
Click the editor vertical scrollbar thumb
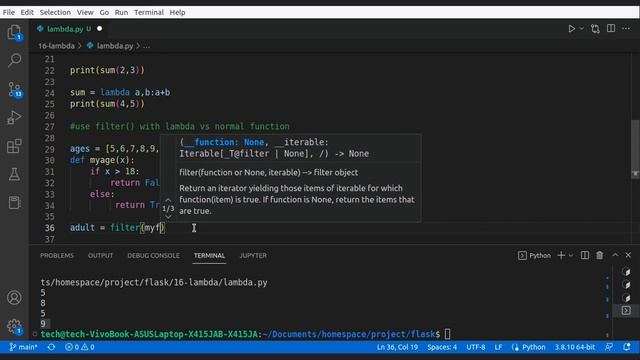pyautogui.click(x=636, y=148)
